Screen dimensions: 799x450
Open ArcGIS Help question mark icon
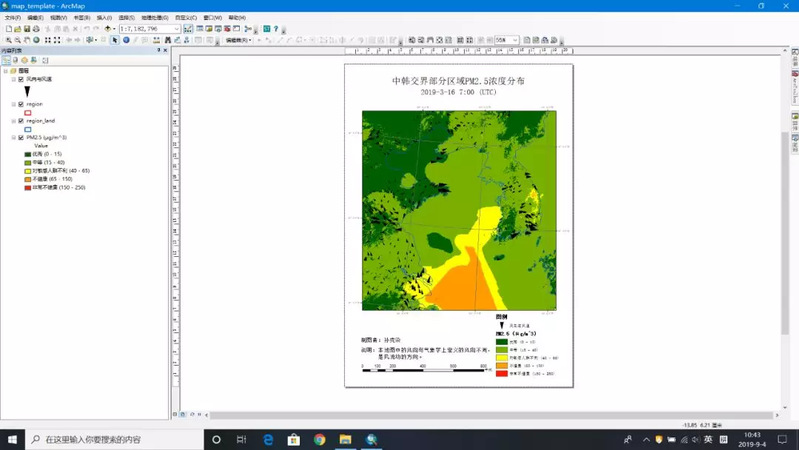coord(276,29)
